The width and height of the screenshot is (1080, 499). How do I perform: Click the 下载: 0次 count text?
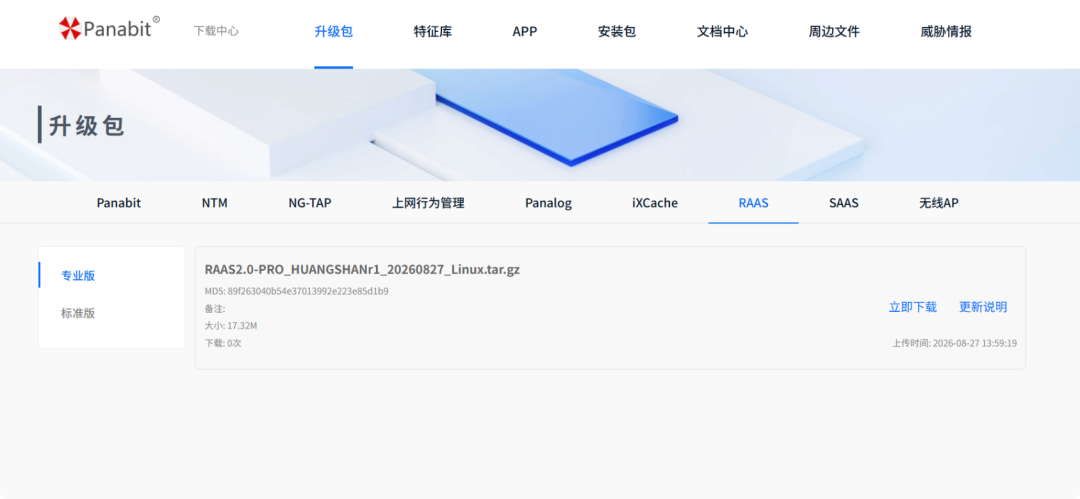click(x=222, y=343)
